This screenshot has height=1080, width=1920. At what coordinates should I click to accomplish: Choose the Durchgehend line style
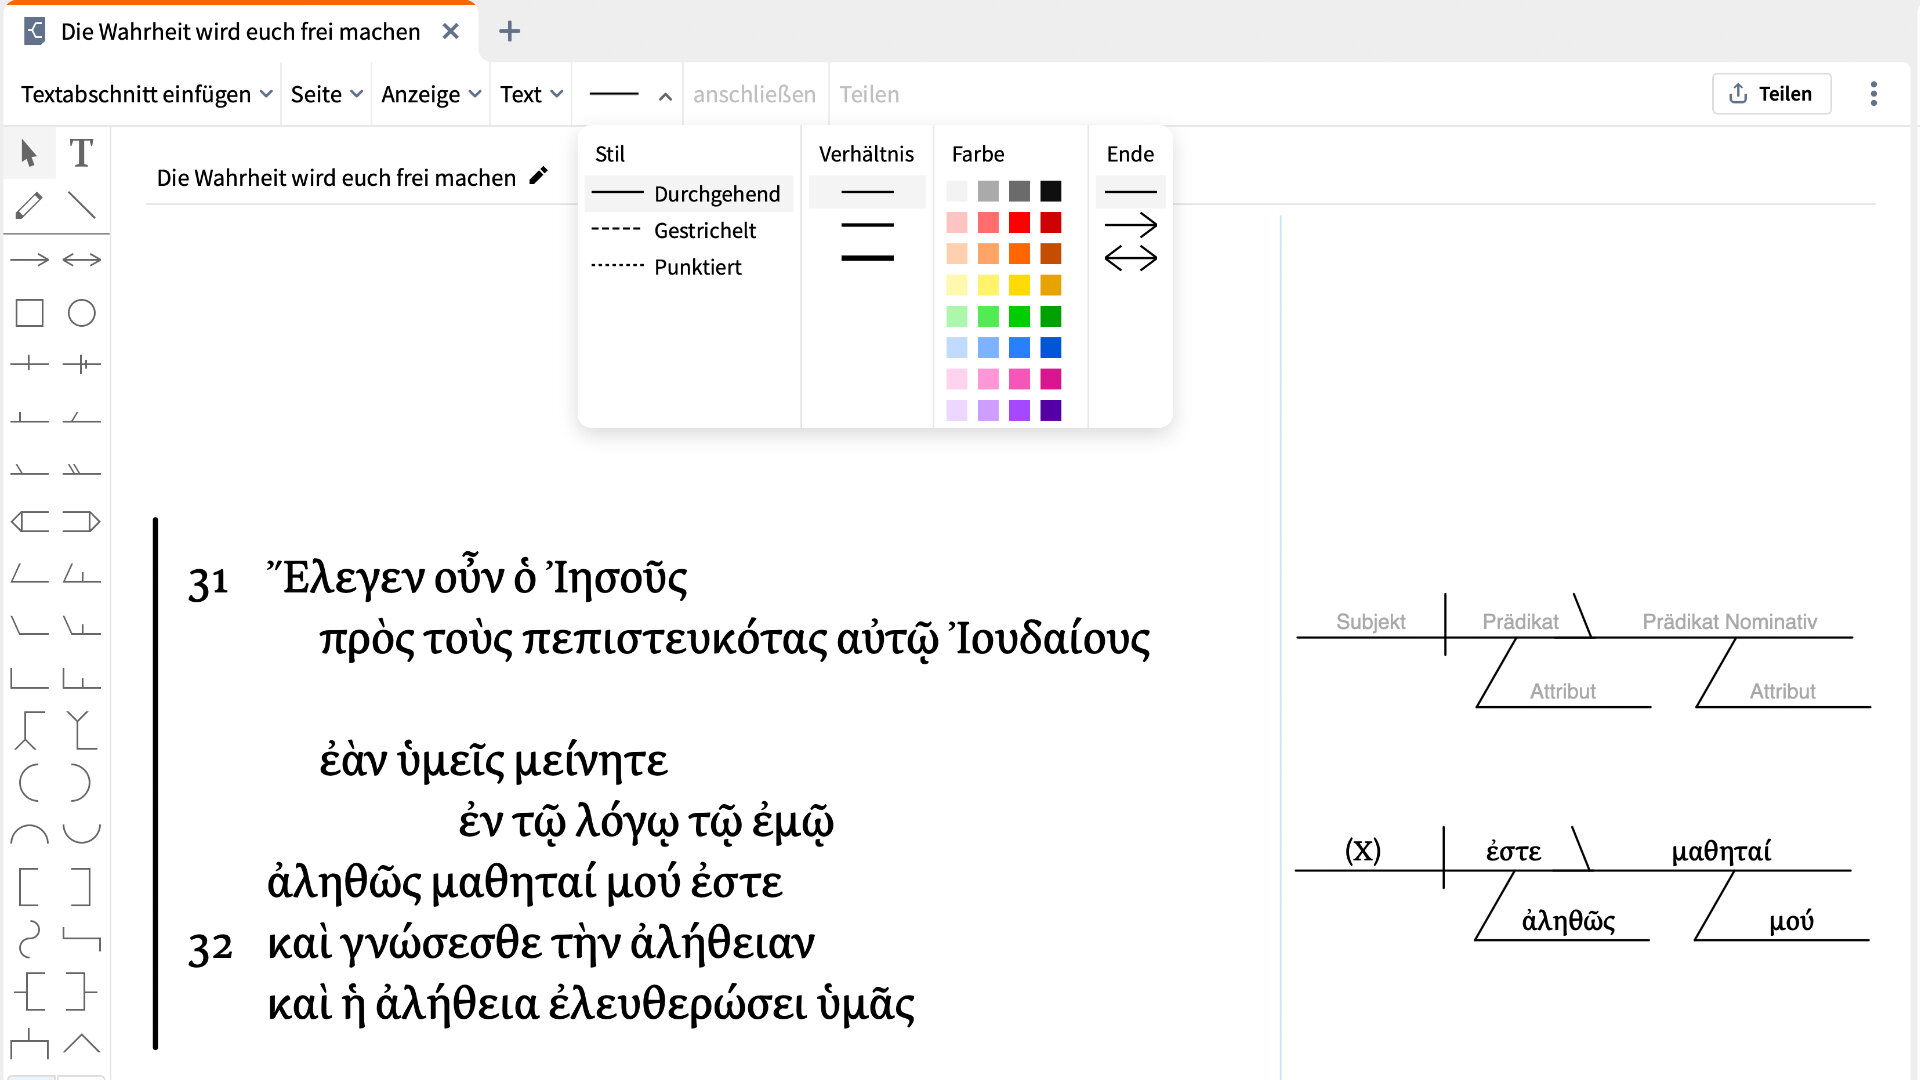click(688, 193)
